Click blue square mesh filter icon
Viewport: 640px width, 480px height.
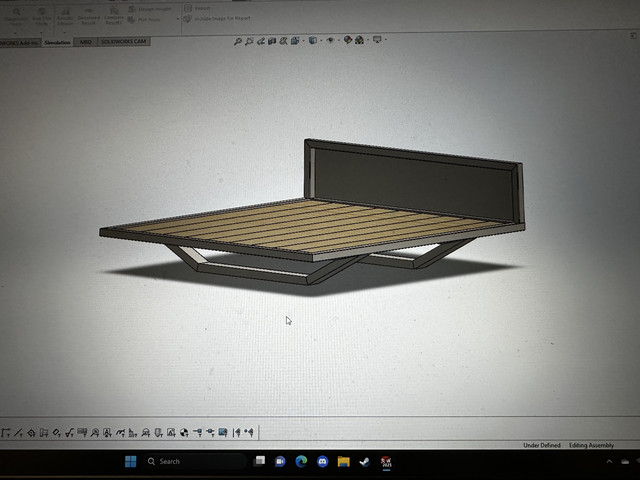click(x=223, y=432)
